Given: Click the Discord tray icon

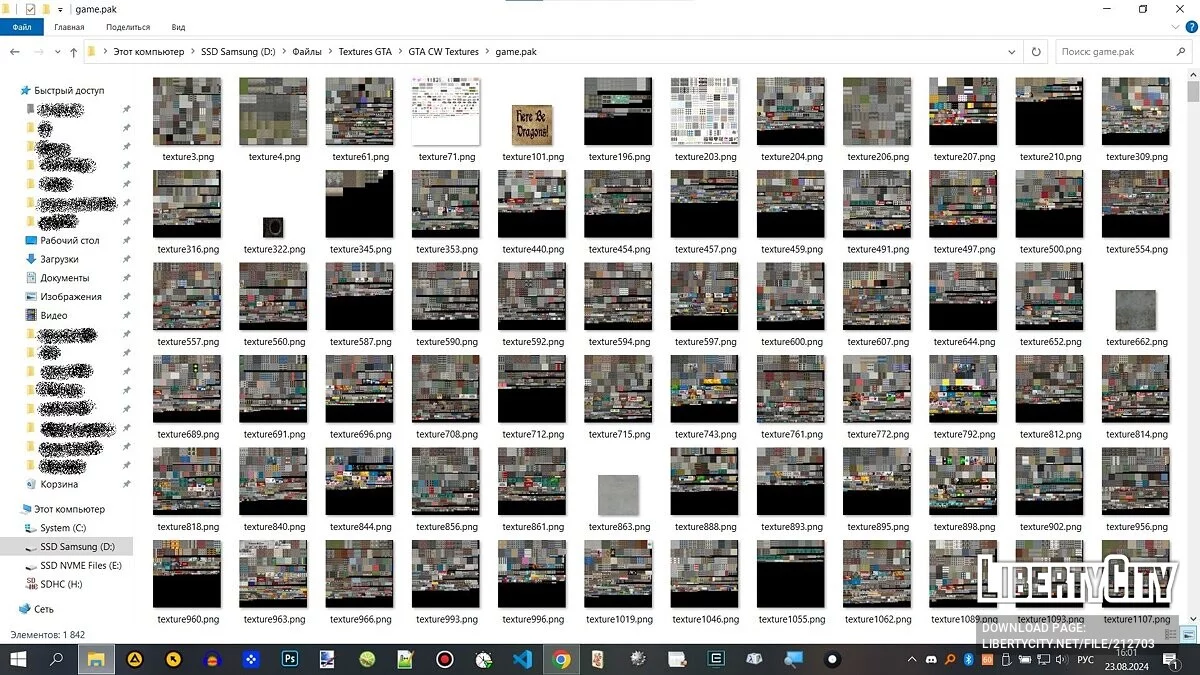Looking at the screenshot, I should [932, 659].
